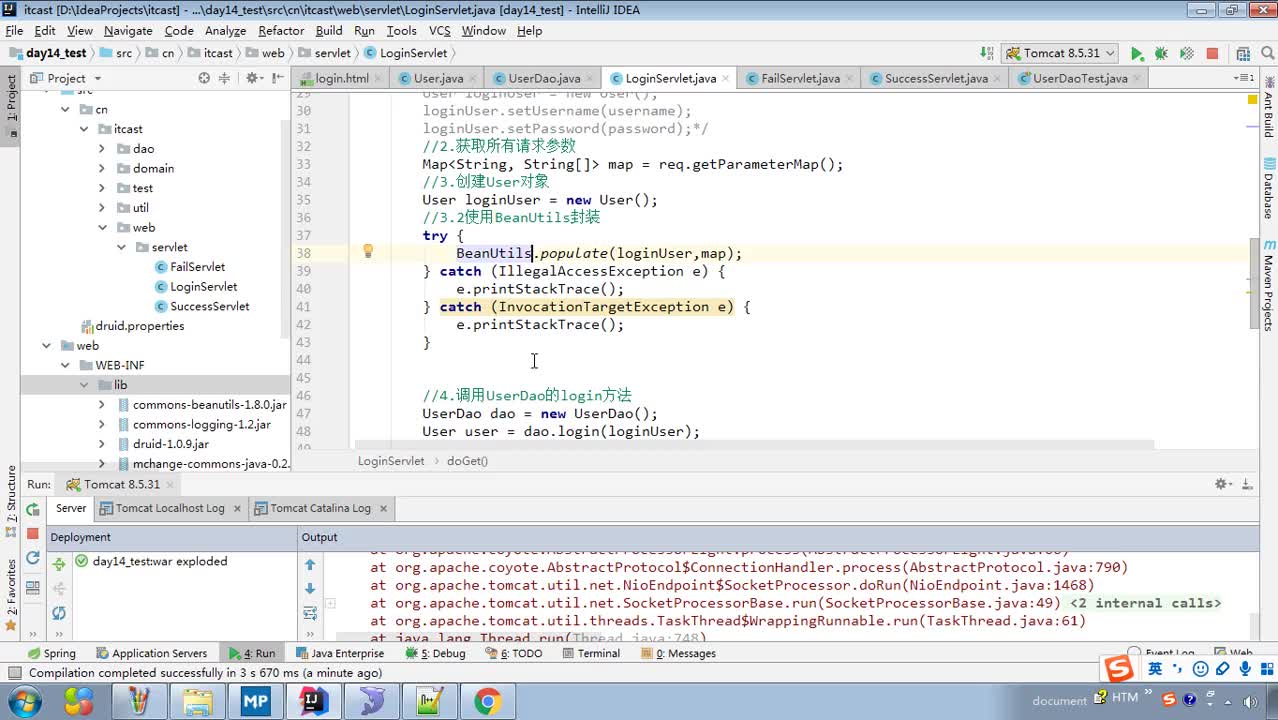Image resolution: width=1278 pixels, height=720 pixels.
Task: Click the doGet() breadcrumb
Action: 467,461
